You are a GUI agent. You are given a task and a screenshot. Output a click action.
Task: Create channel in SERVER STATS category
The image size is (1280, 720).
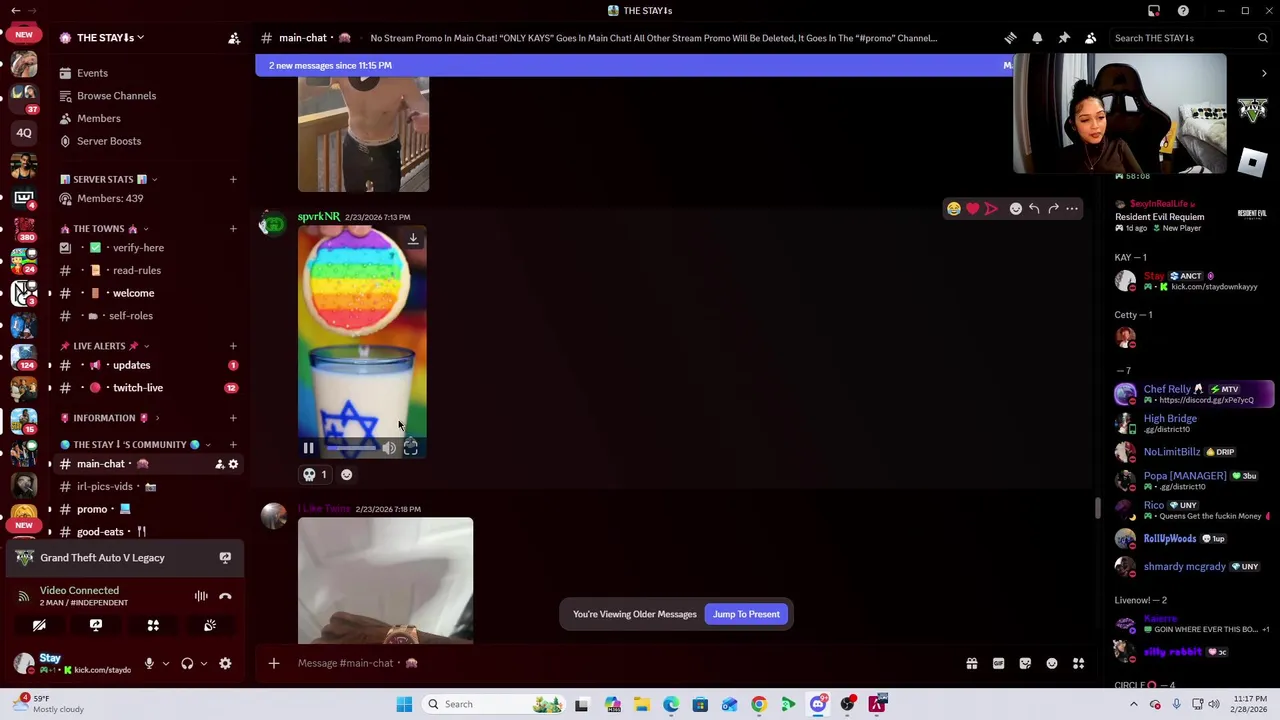[x=233, y=179]
